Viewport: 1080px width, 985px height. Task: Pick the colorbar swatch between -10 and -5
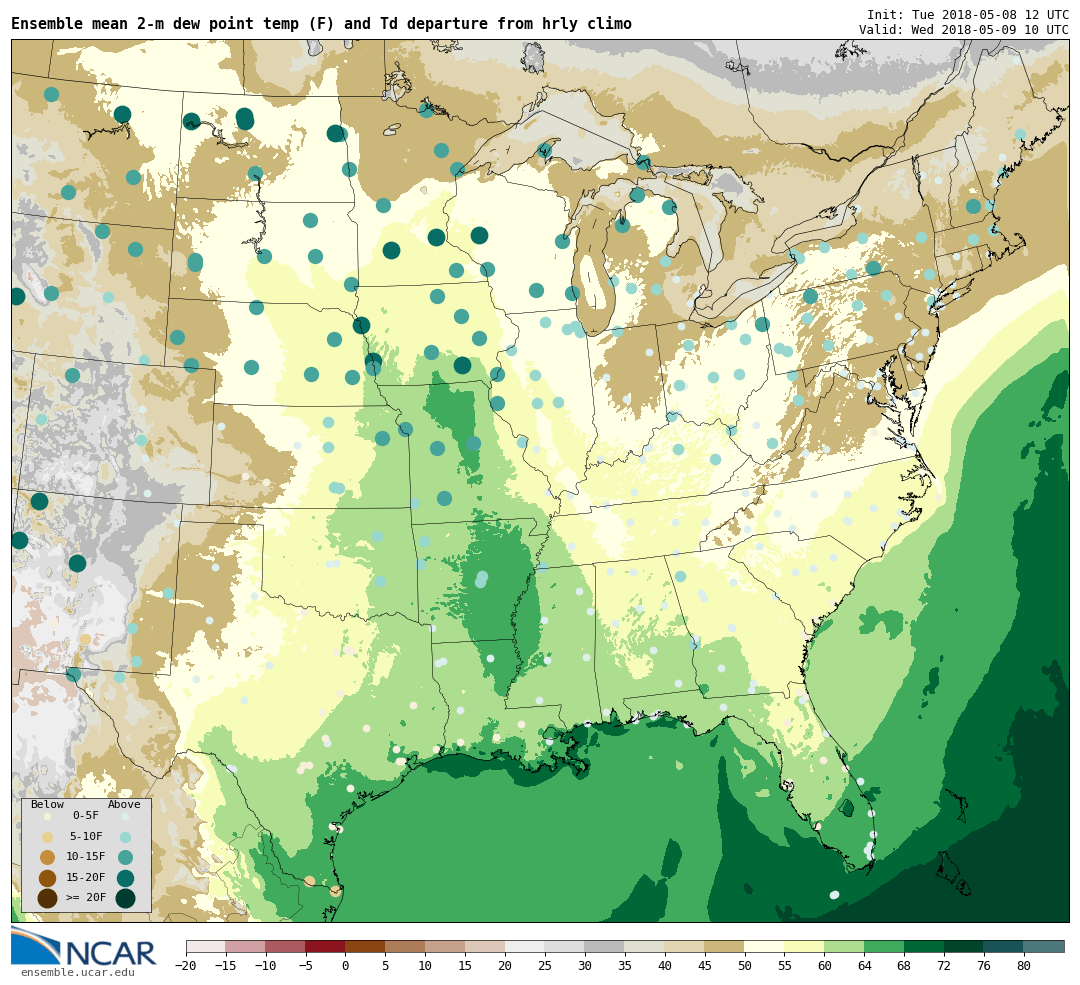coord(286,946)
